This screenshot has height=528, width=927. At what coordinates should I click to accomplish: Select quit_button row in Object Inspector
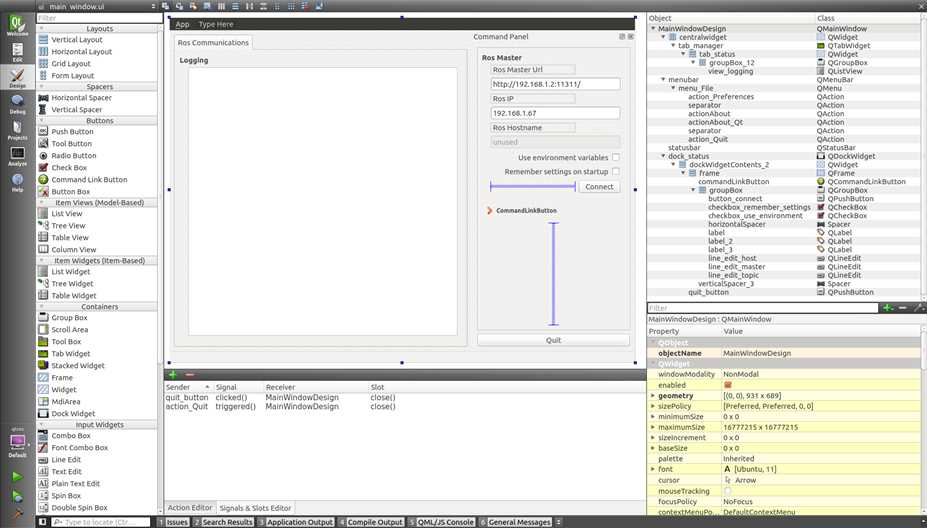(x=786, y=292)
